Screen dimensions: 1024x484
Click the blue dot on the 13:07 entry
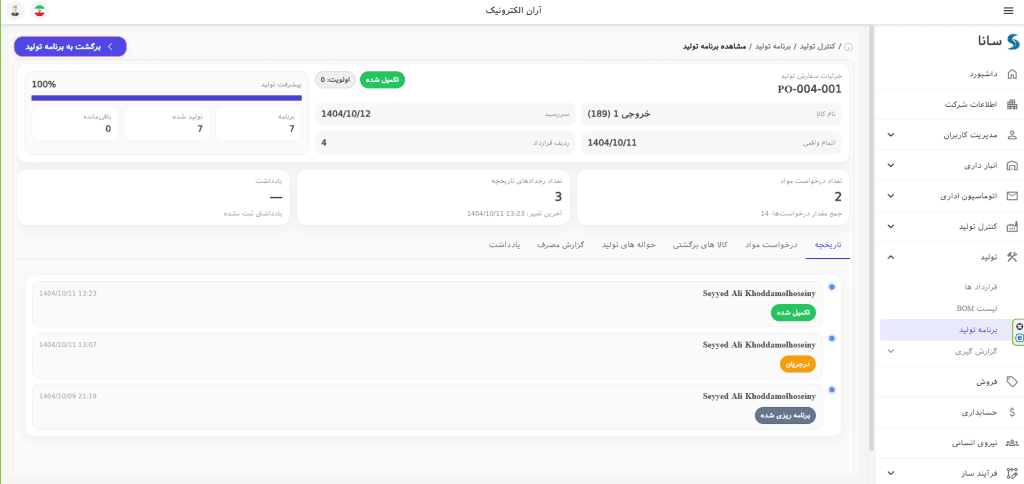(x=831, y=338)
